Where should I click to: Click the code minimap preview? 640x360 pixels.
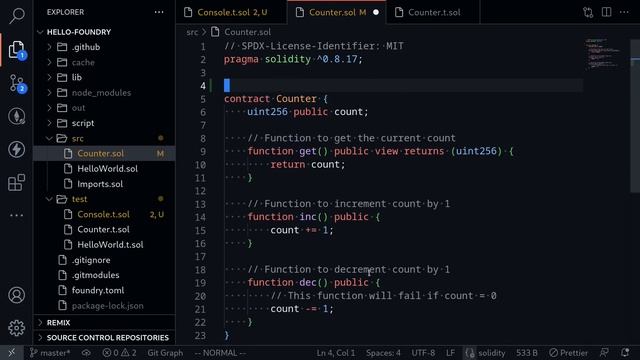click(x=603, y=54)
